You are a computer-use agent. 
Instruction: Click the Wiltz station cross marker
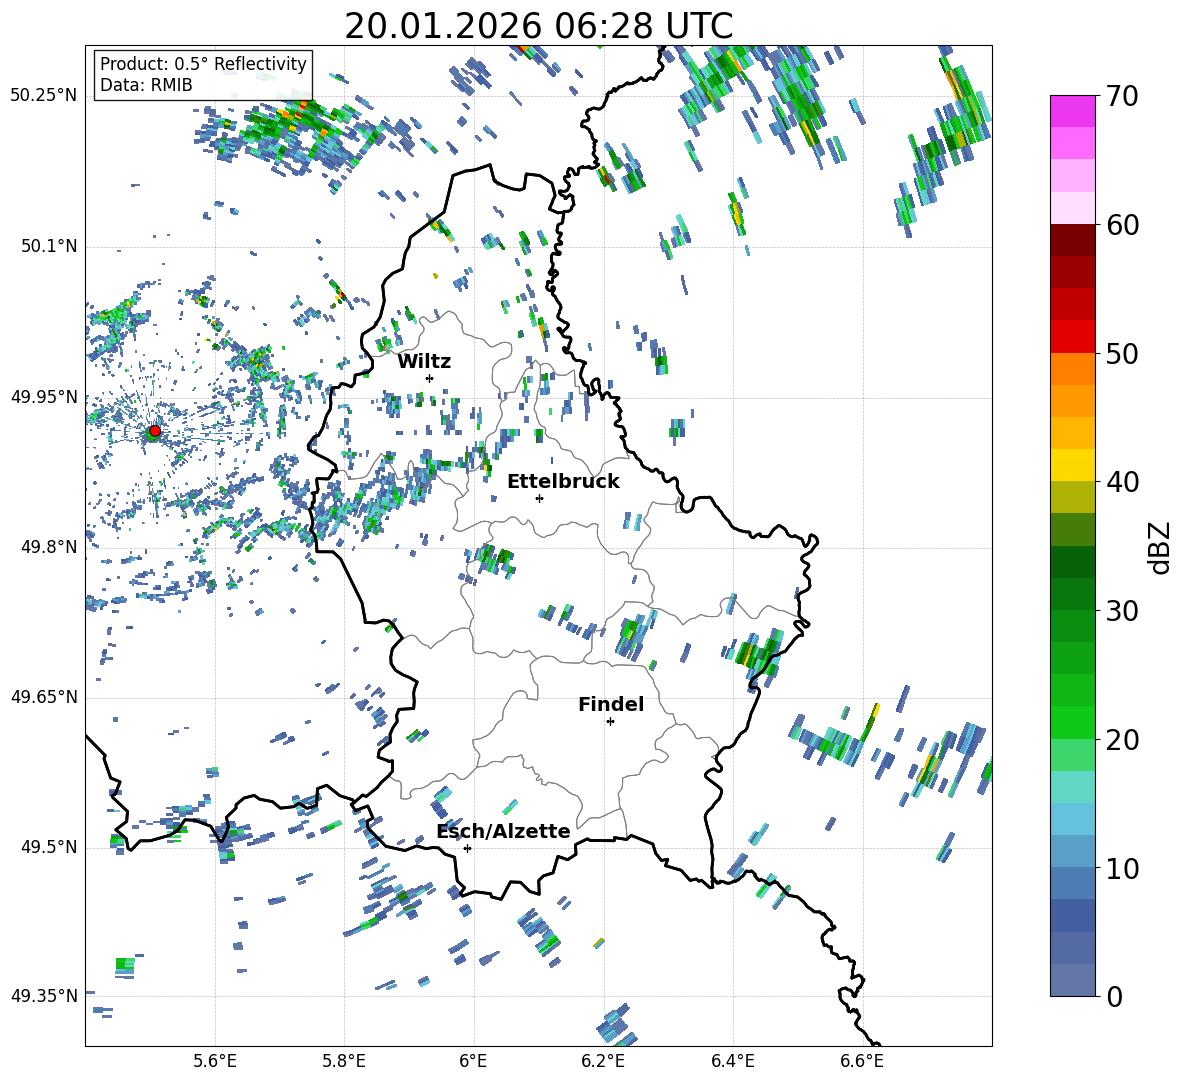pyautogui.click(x=429, y=378)
